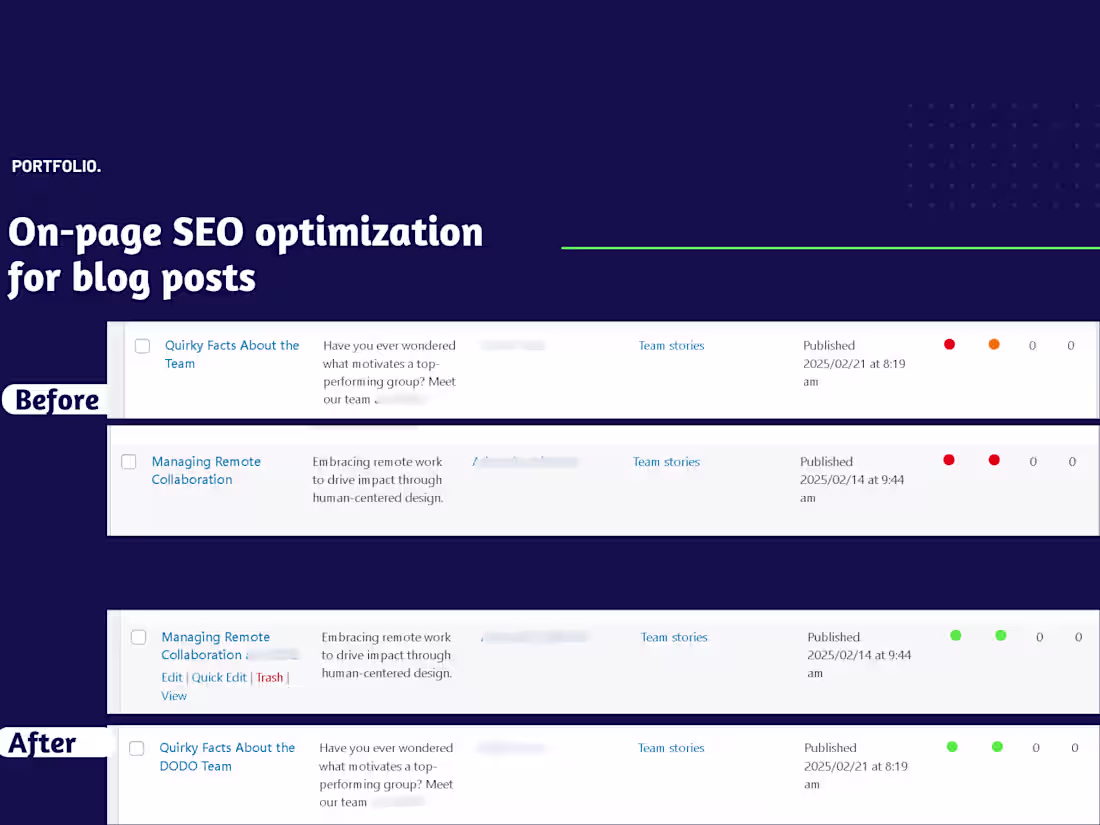The height and width of the screenshot is (825, 1100).
Task: Open post Quirky Facts About the DODO Team
Action: point(227,756)
